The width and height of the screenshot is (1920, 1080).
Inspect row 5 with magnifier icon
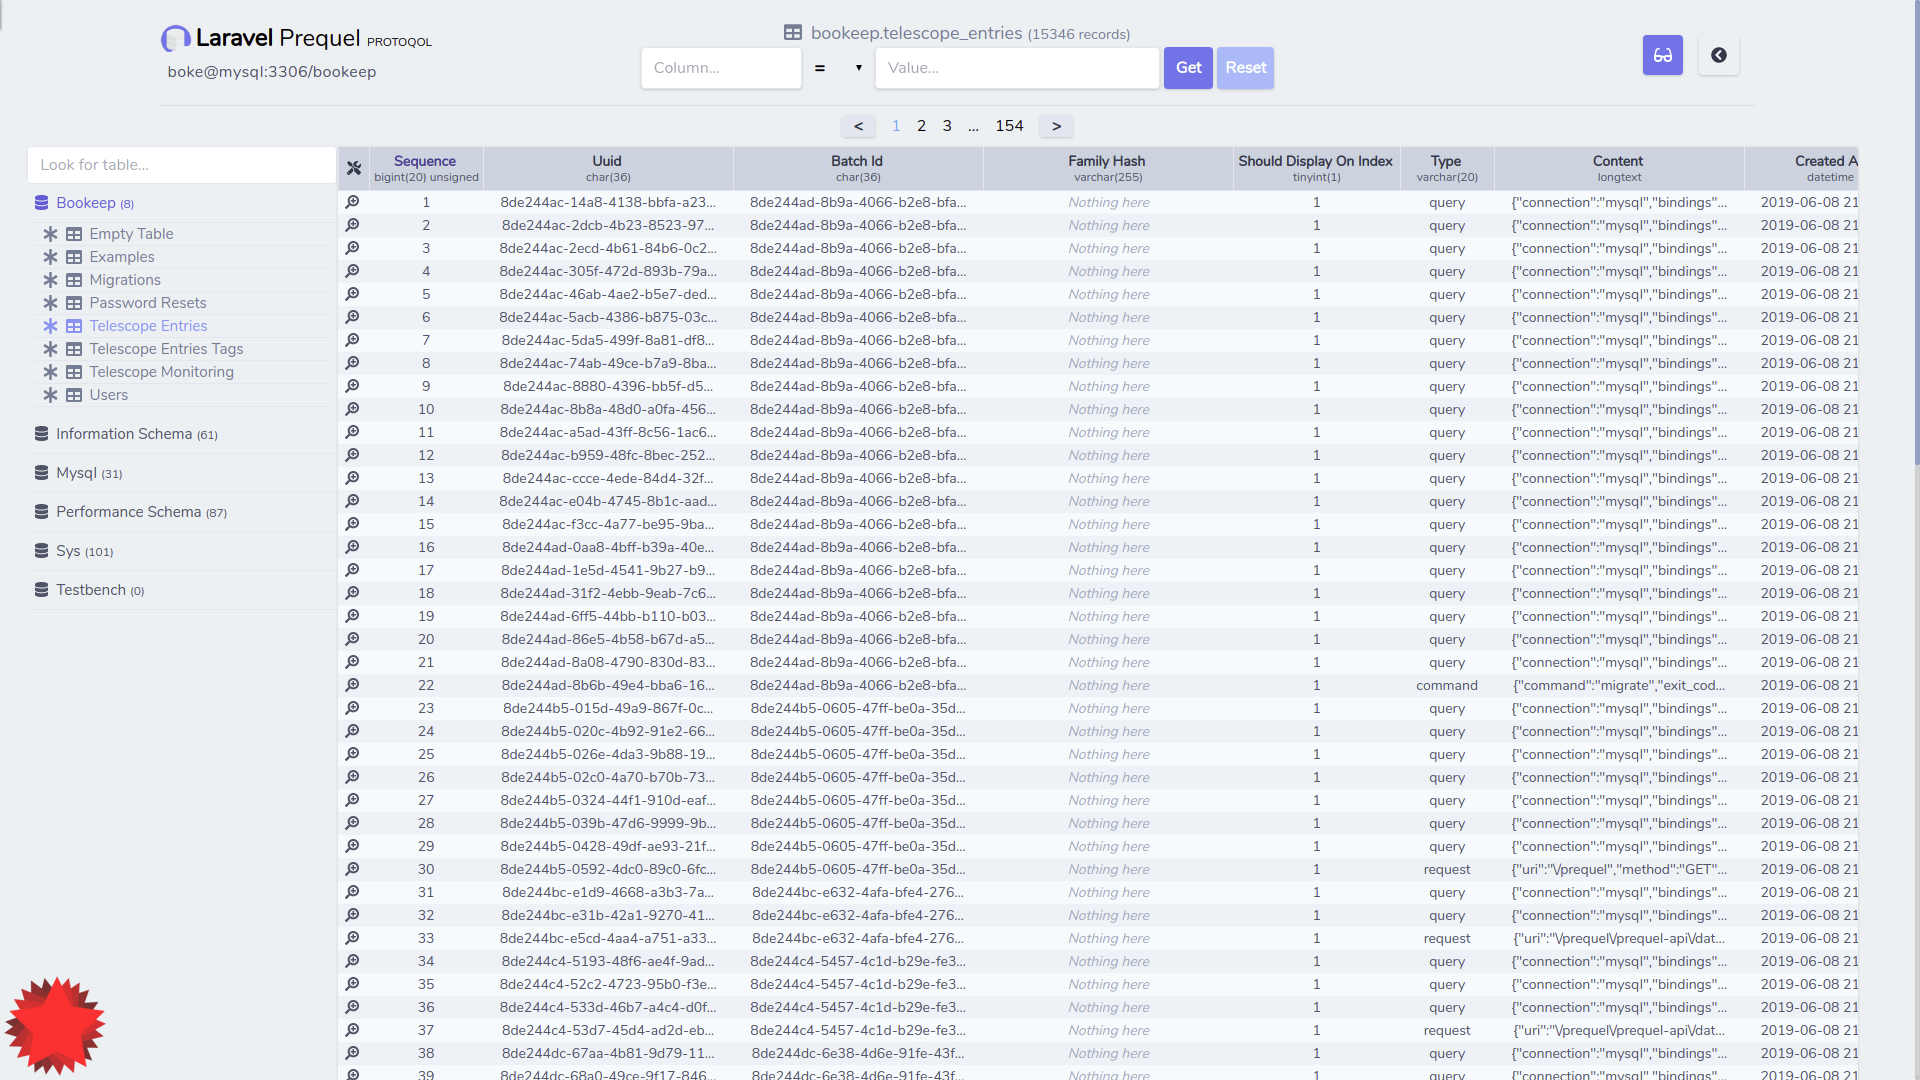353,294
